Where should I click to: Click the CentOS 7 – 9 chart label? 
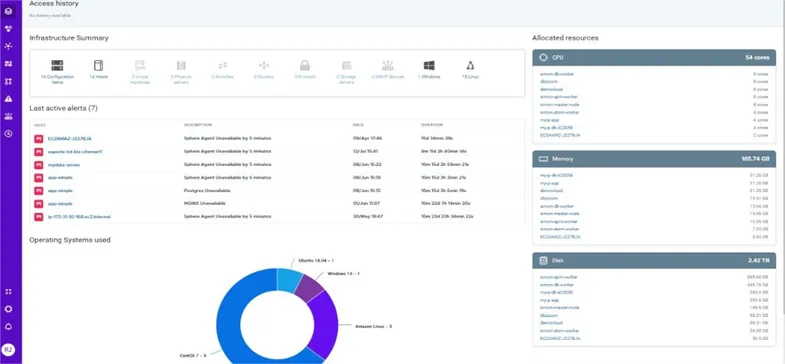193,355
